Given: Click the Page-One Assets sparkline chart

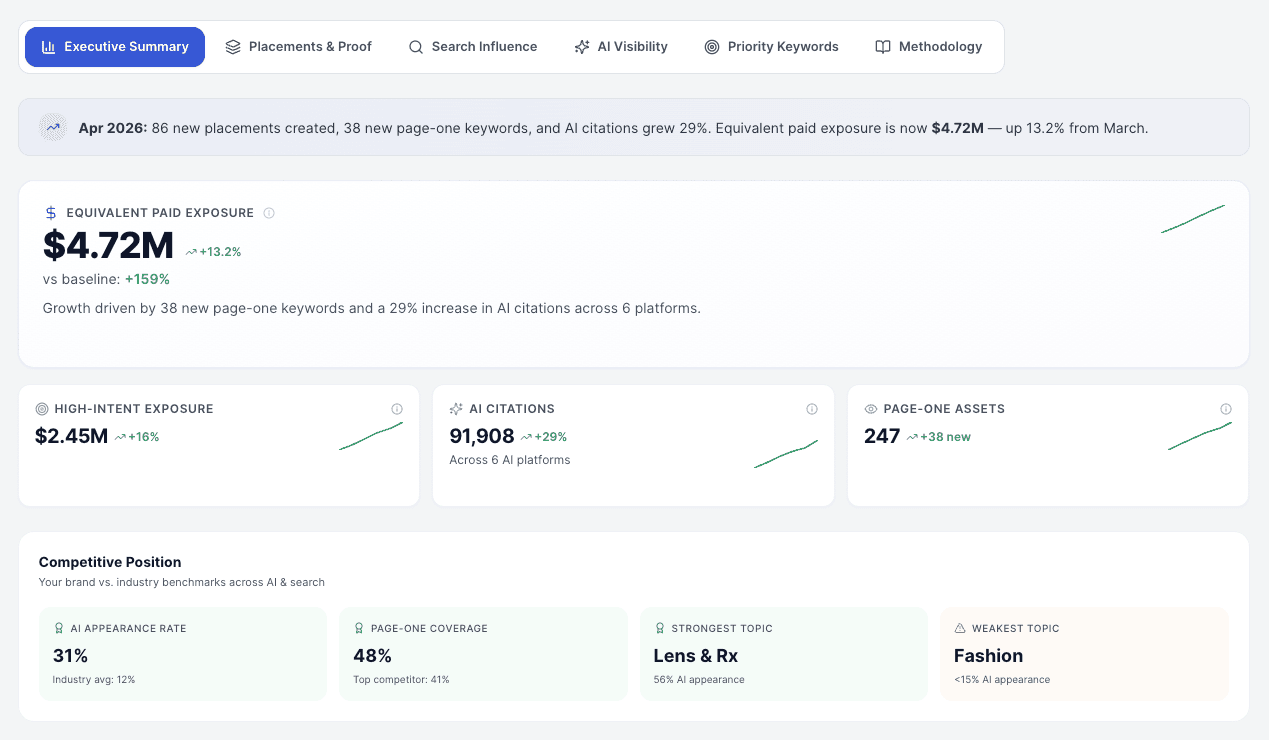Looking at the screenshot, I should (x=1200, y=436).
